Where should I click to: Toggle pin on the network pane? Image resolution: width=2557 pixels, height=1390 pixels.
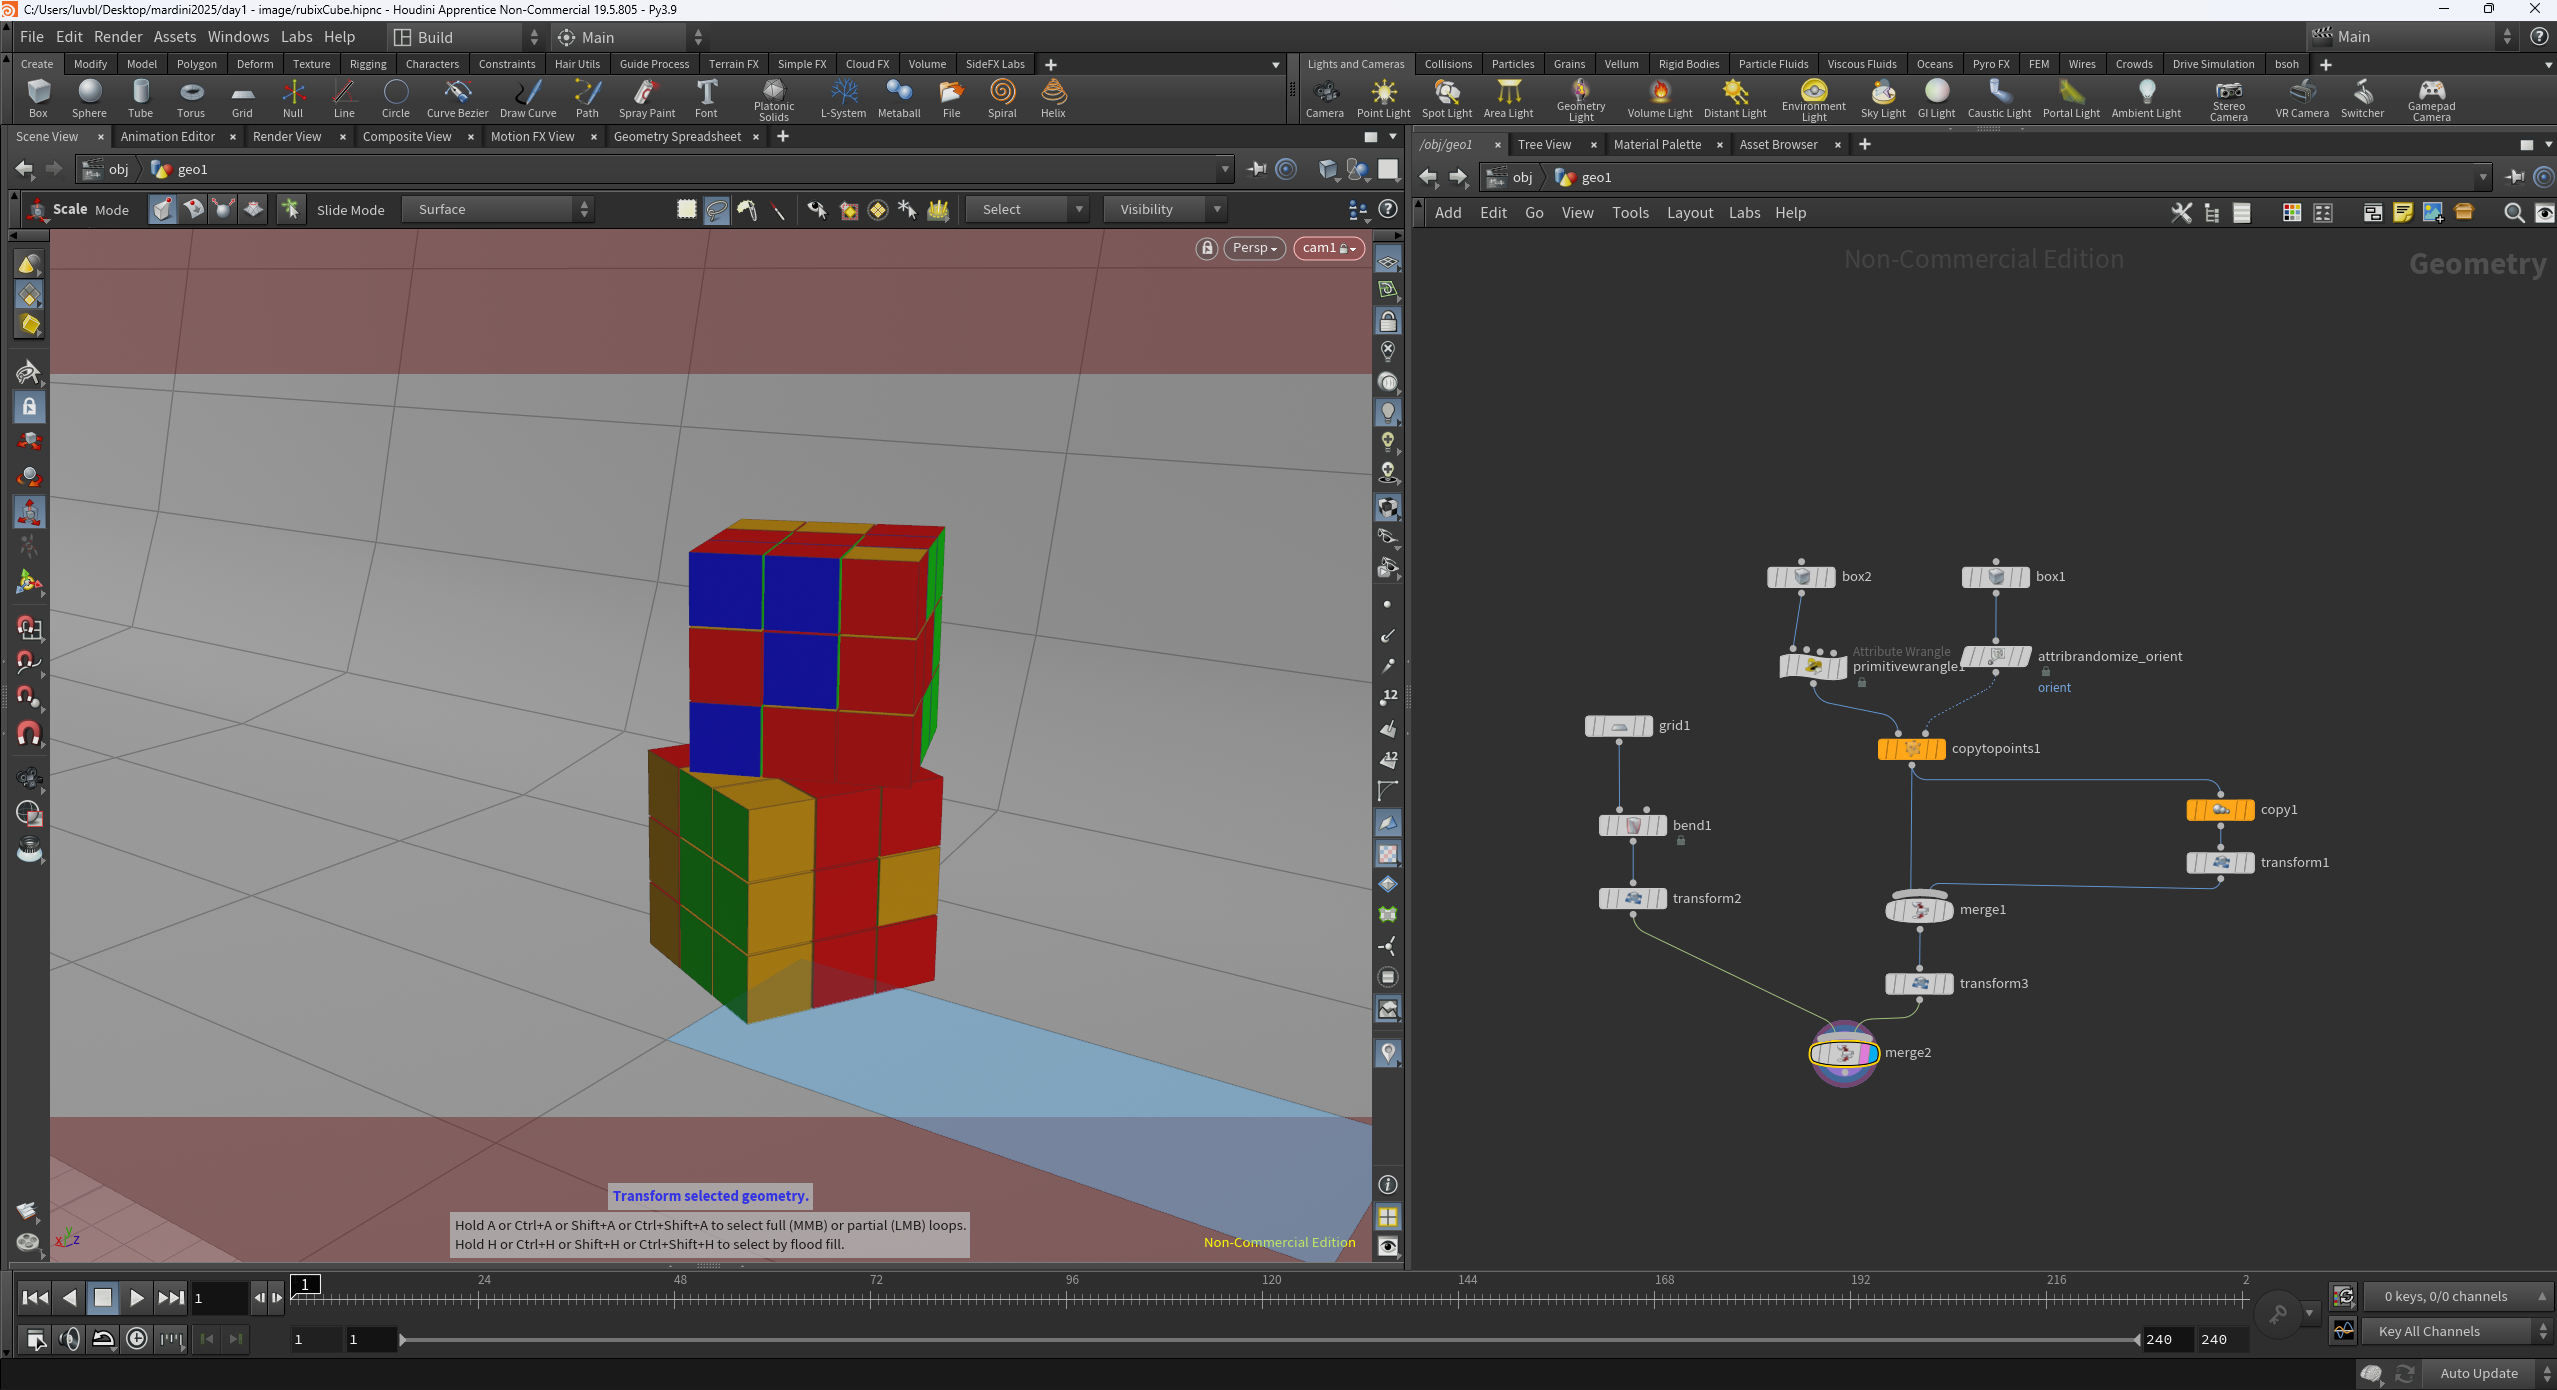pos(2515,178)
